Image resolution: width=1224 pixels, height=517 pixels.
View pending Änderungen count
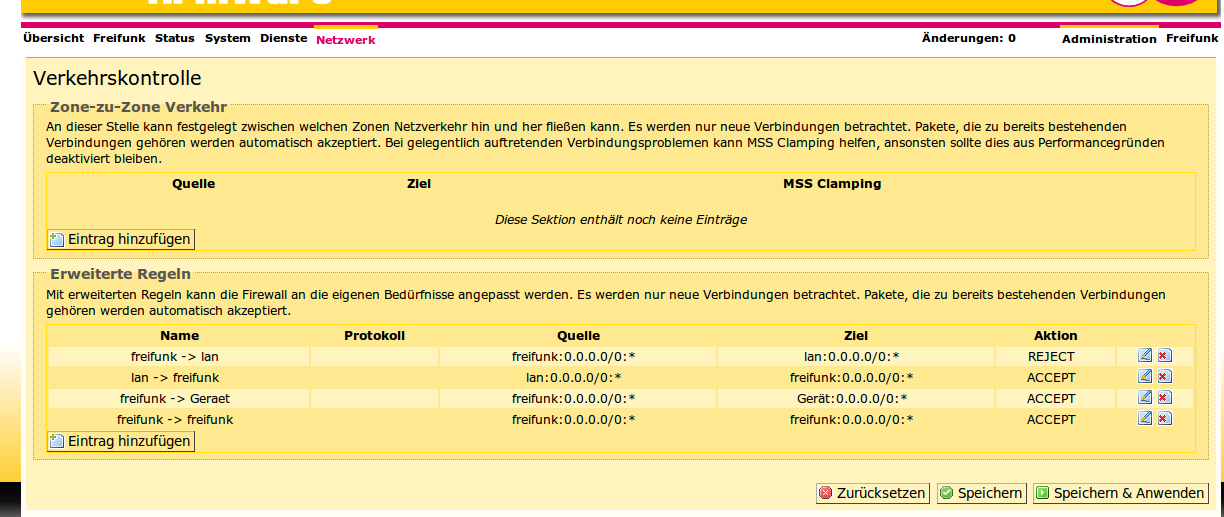coord(968,38)
